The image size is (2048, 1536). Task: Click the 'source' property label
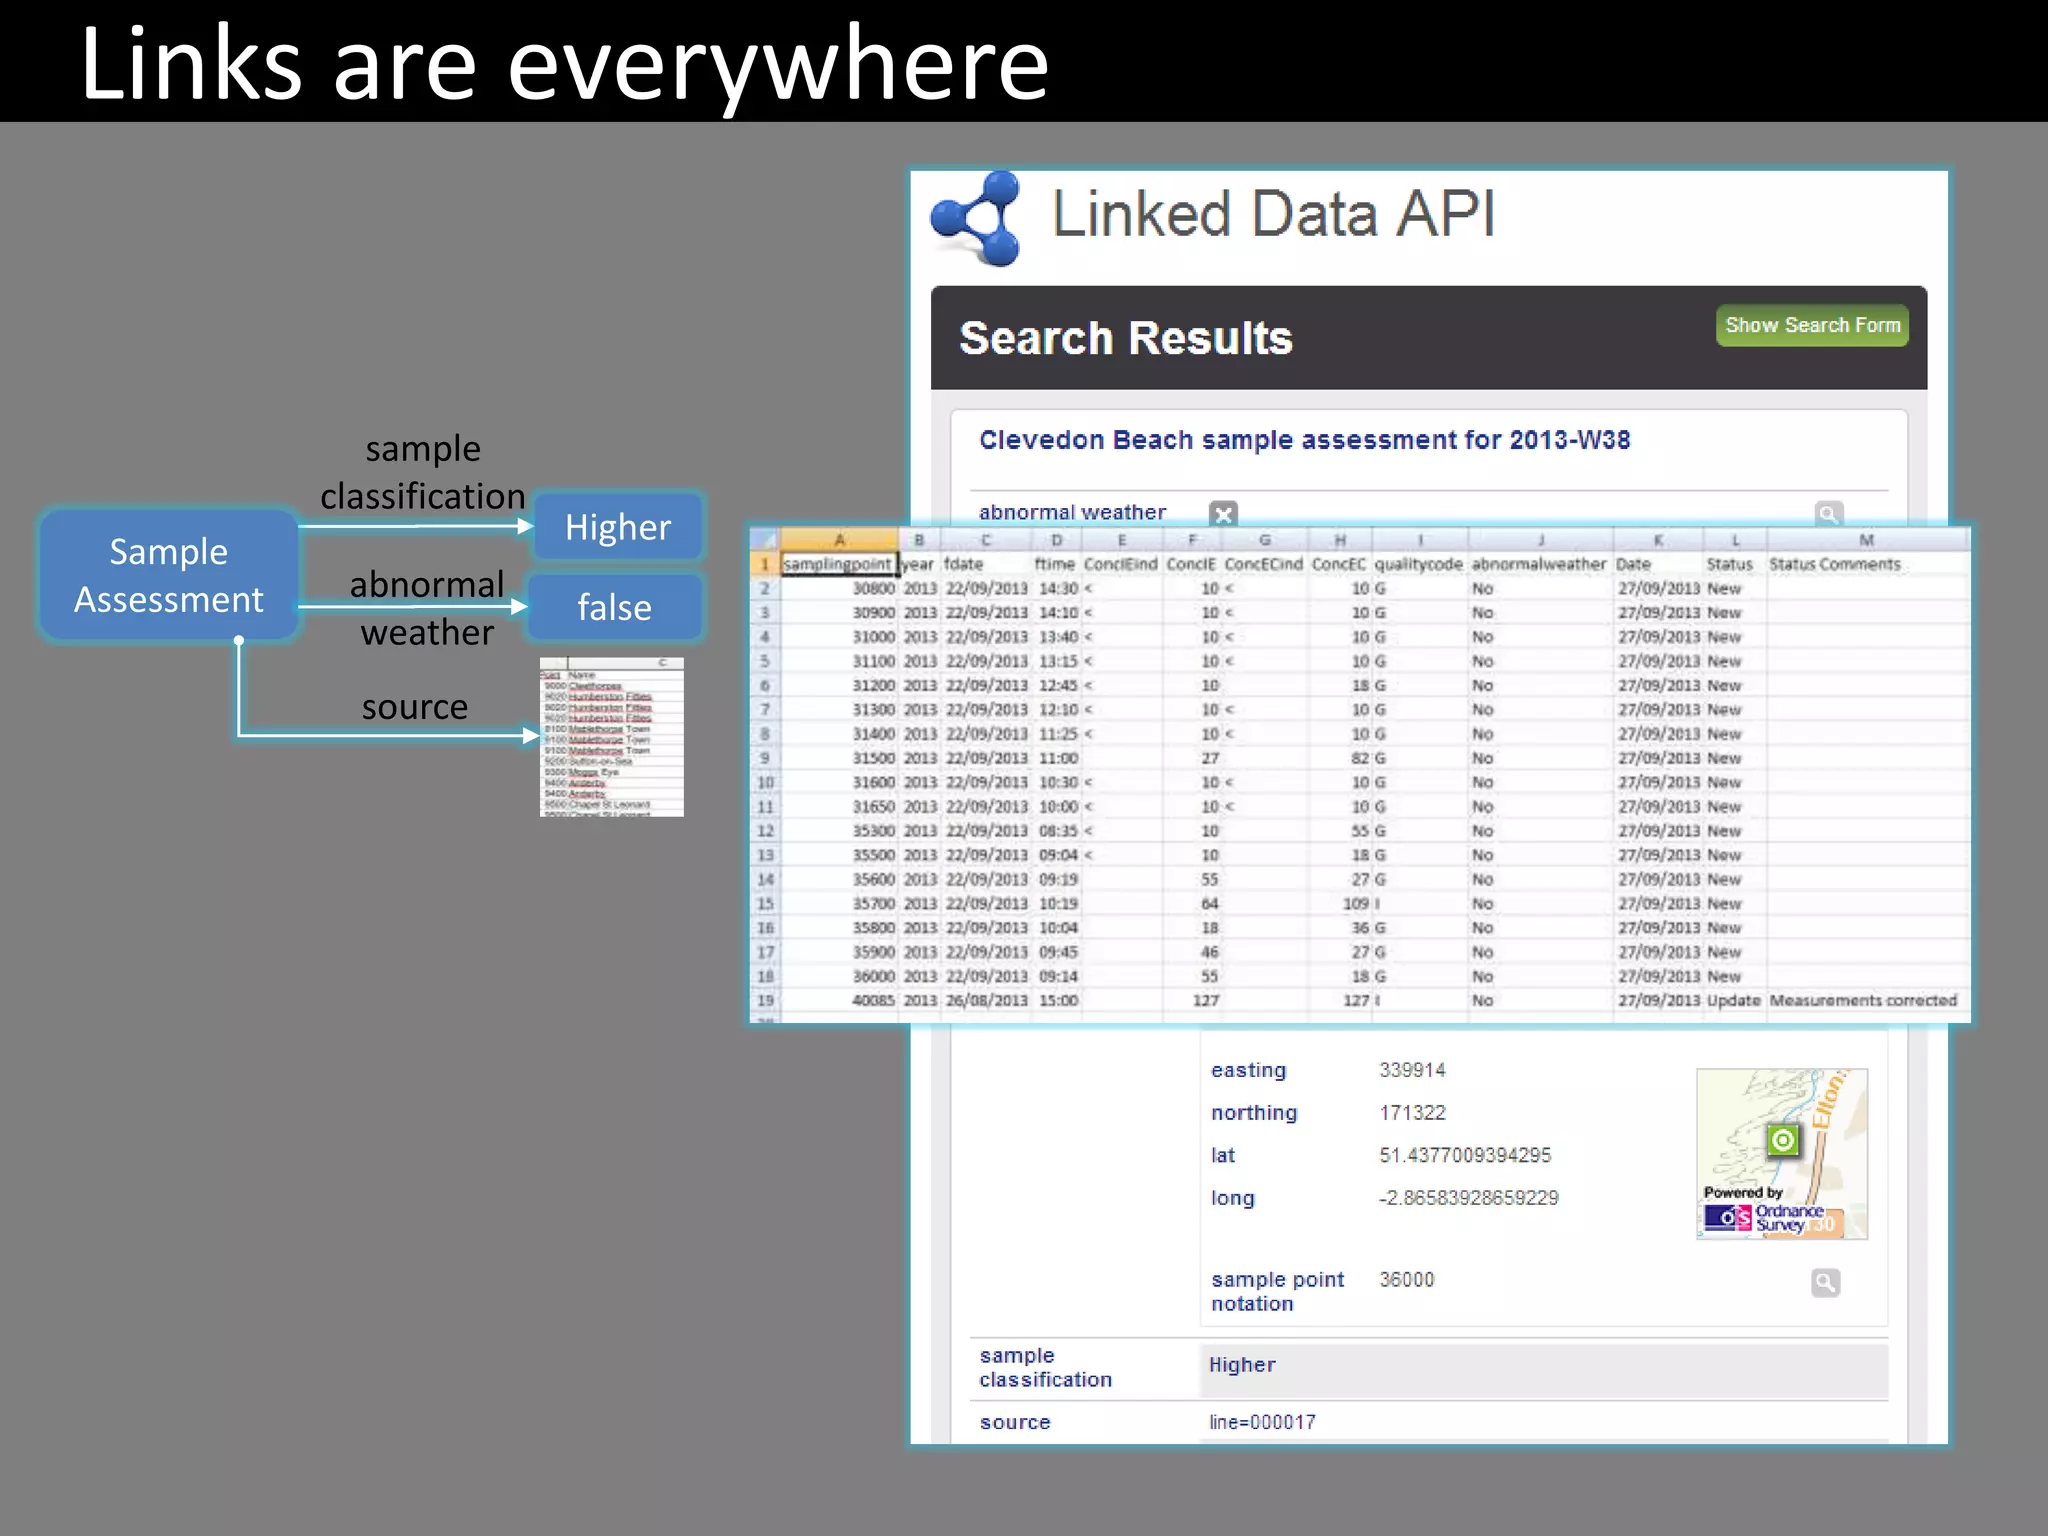[1015, 1422]
